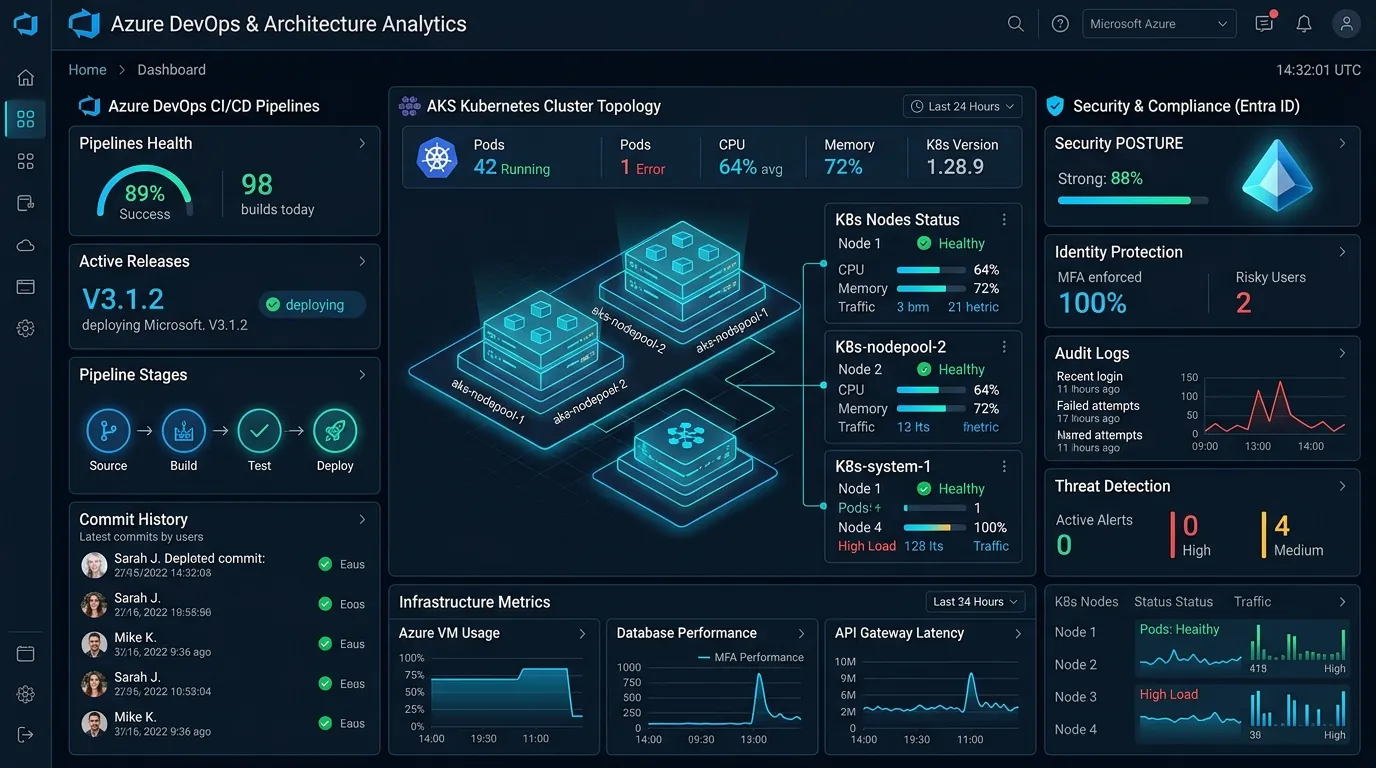The height and width of the screenshot is (768, 1376).
Task: Click the Build pipeline stage icon
Action: (x=183, y=431)
